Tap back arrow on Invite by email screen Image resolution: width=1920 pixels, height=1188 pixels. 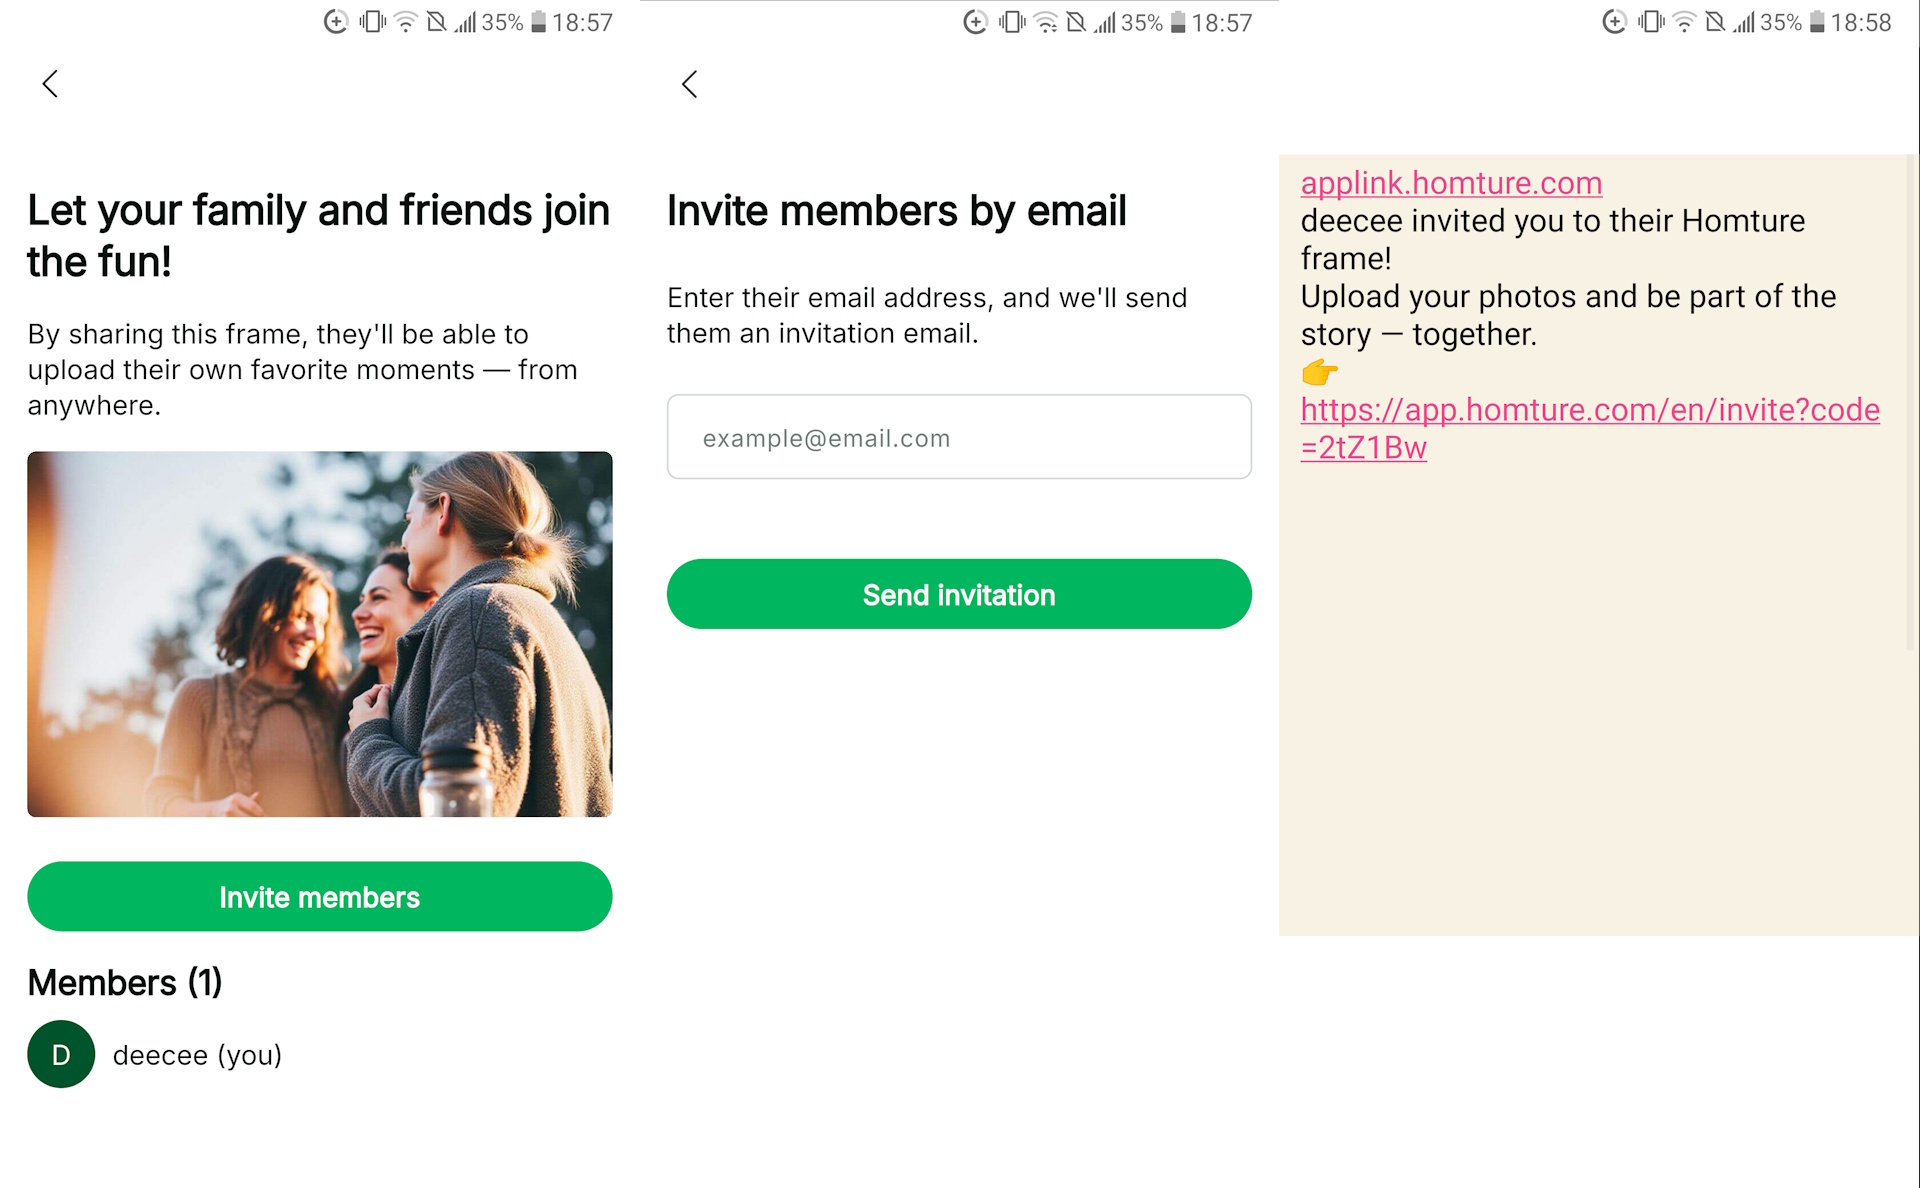[x=689, y=84]
